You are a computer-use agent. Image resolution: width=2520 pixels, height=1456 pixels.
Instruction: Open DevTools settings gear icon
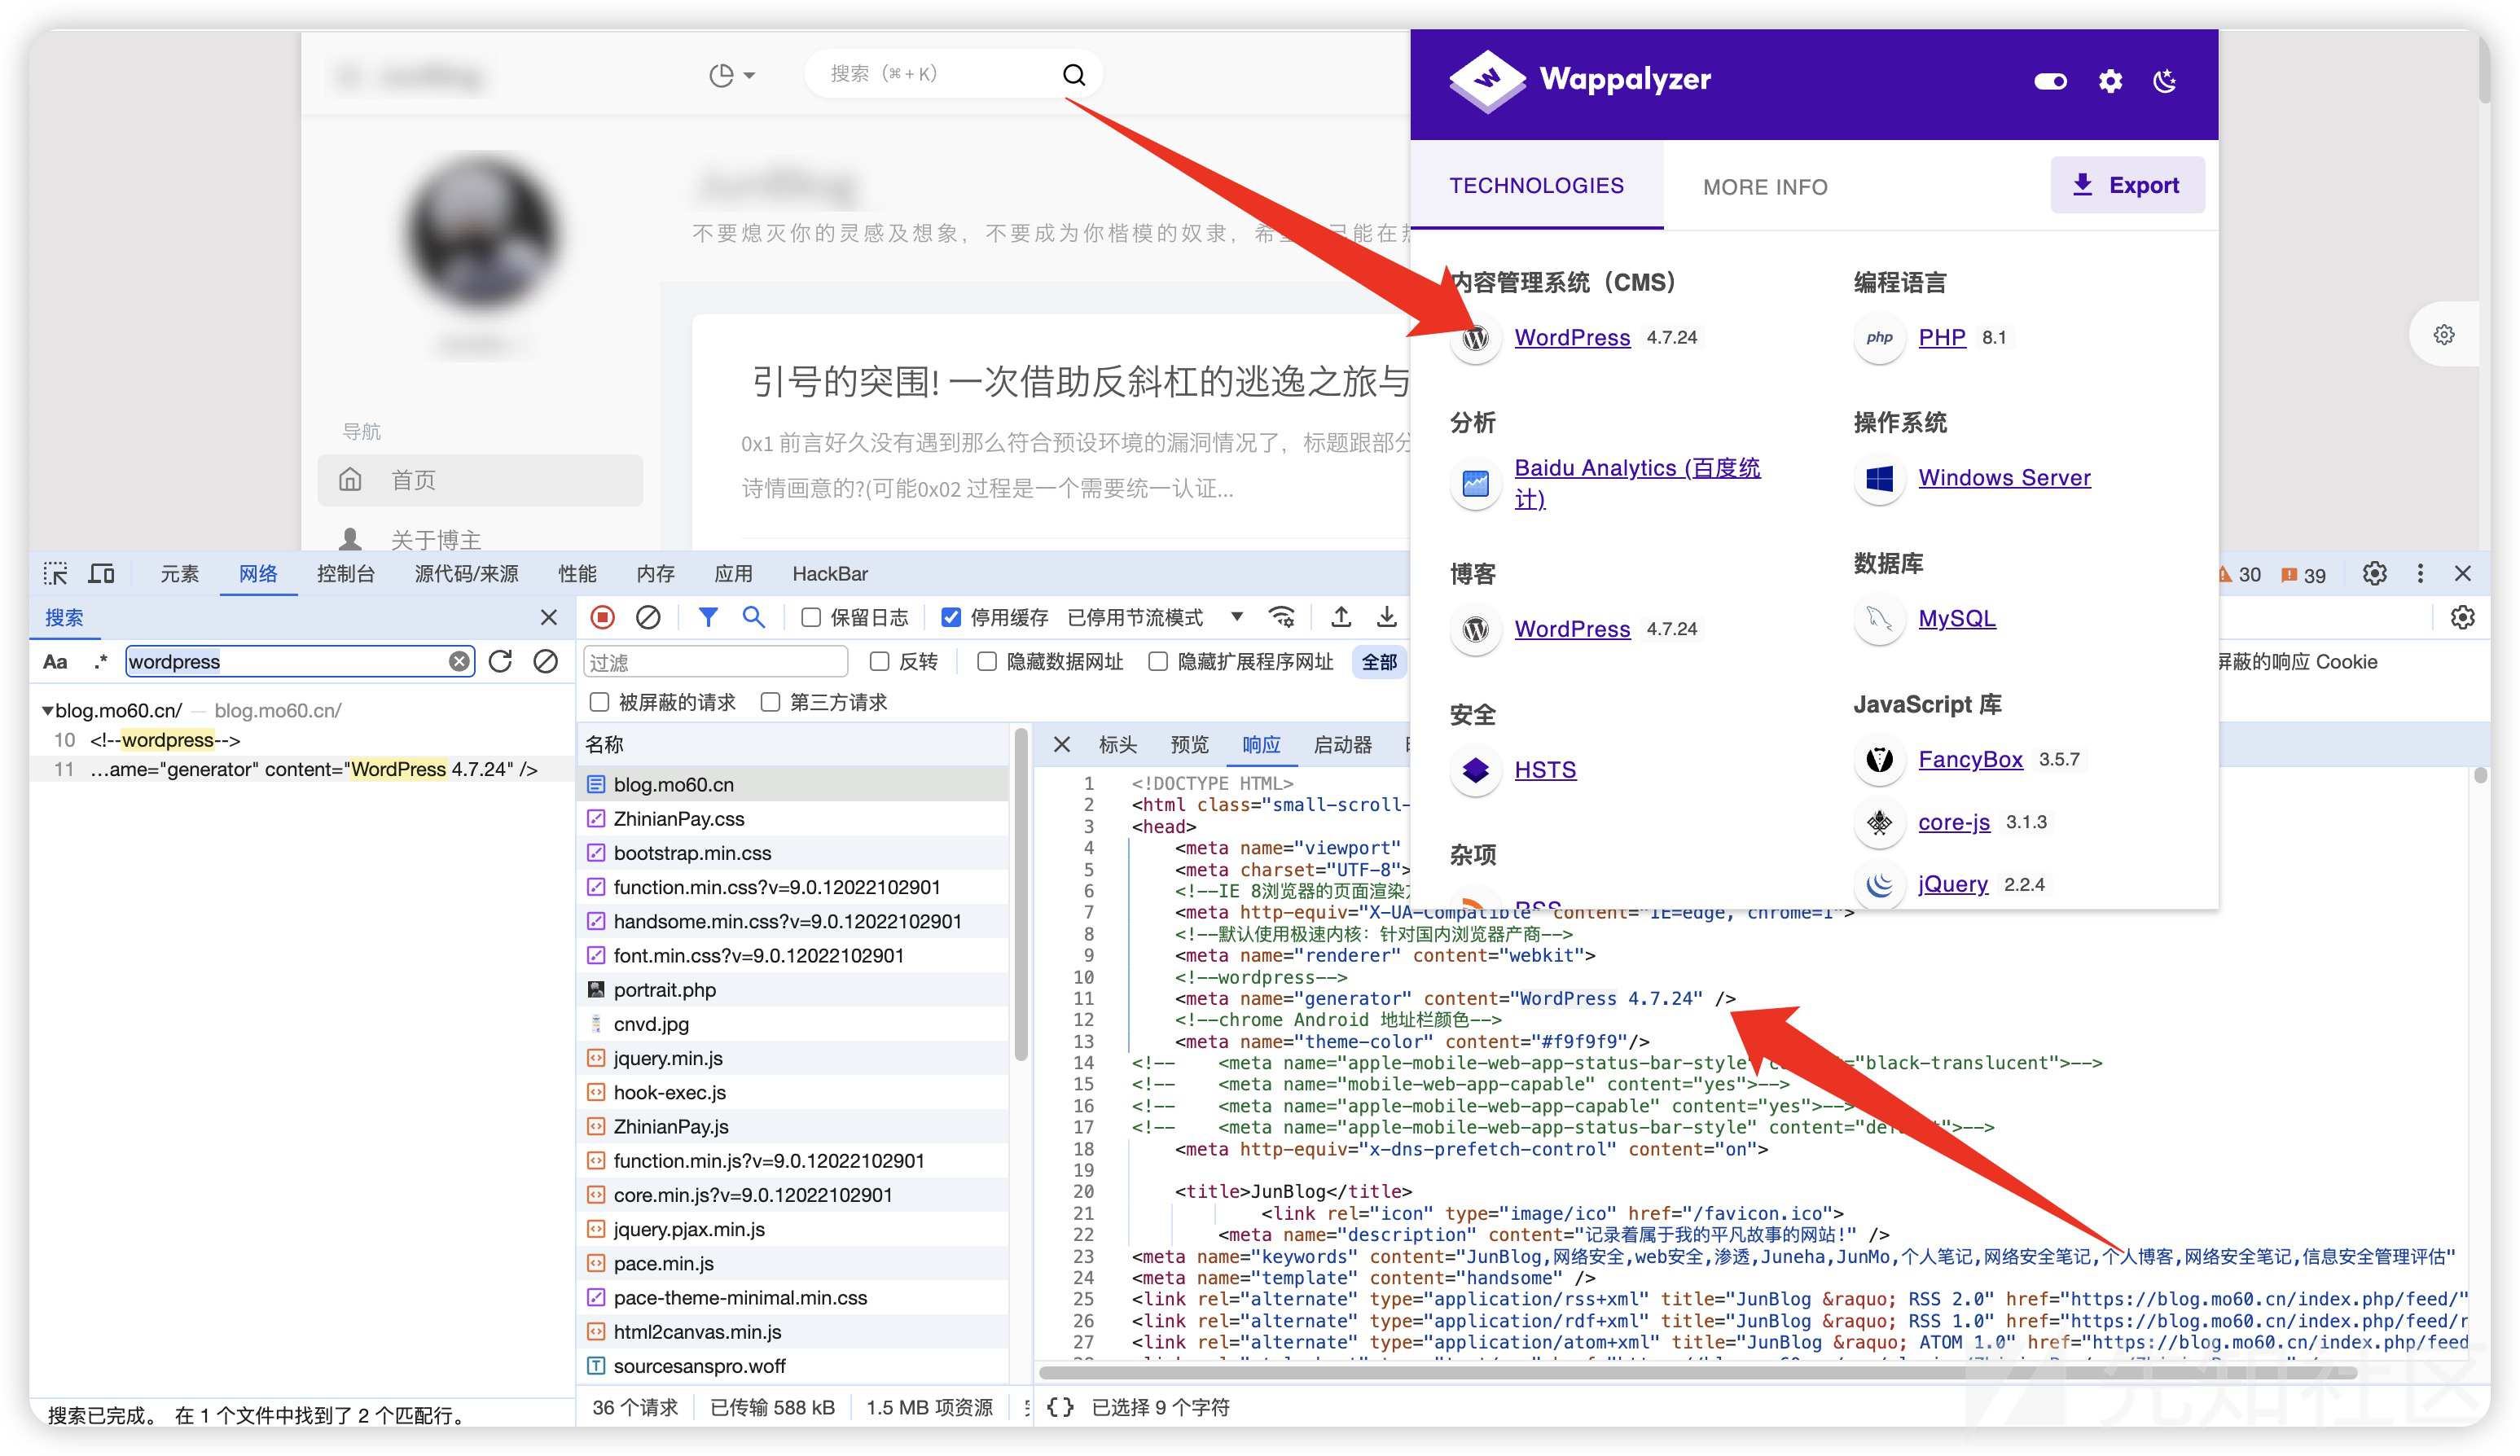(2375, 574)
